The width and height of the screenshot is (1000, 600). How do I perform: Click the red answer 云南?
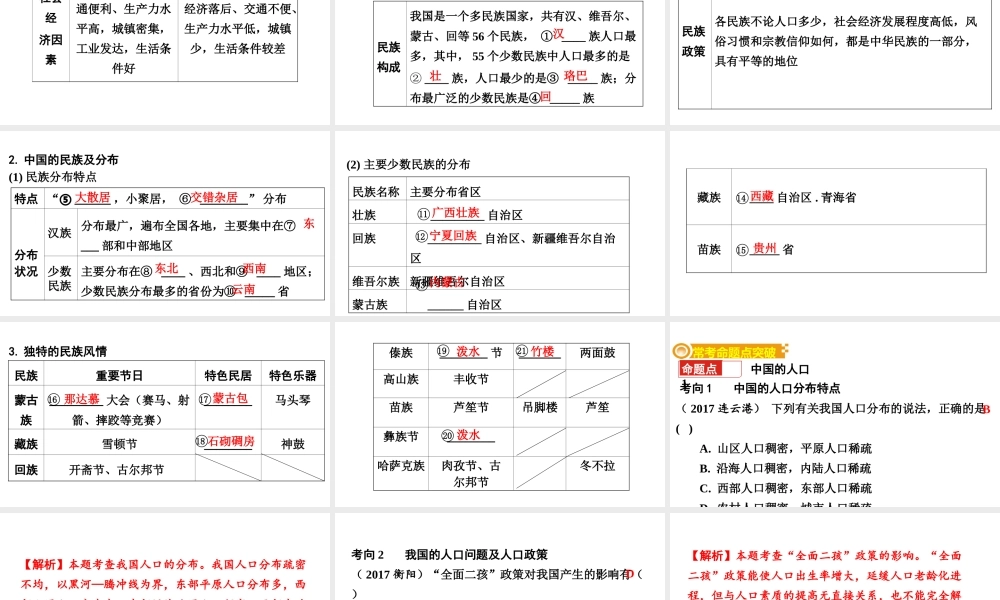[244, 289]
